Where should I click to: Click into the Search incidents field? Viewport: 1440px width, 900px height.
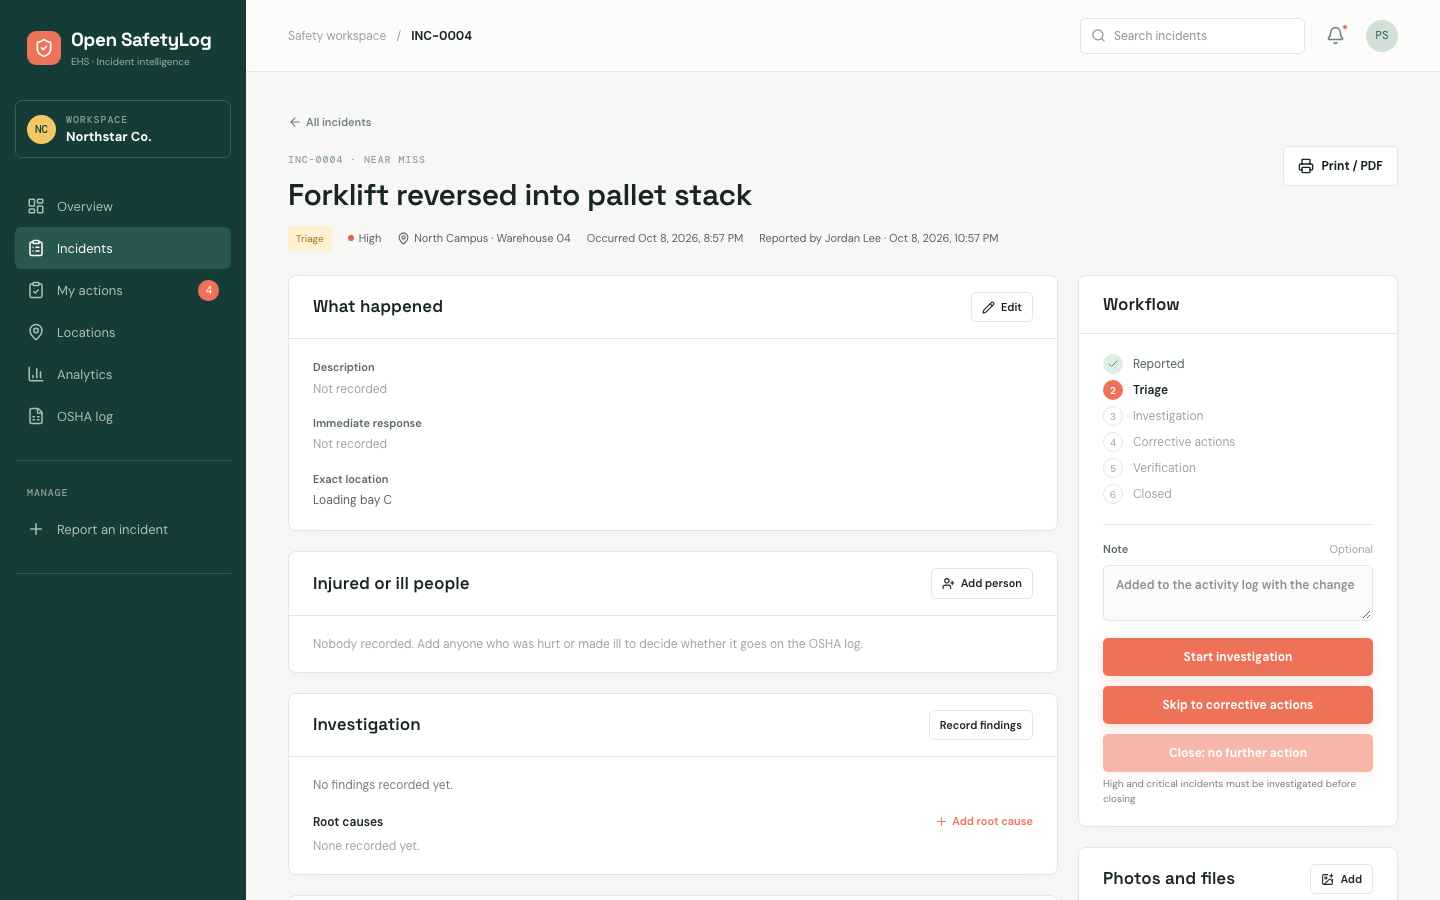point(1192,36)
